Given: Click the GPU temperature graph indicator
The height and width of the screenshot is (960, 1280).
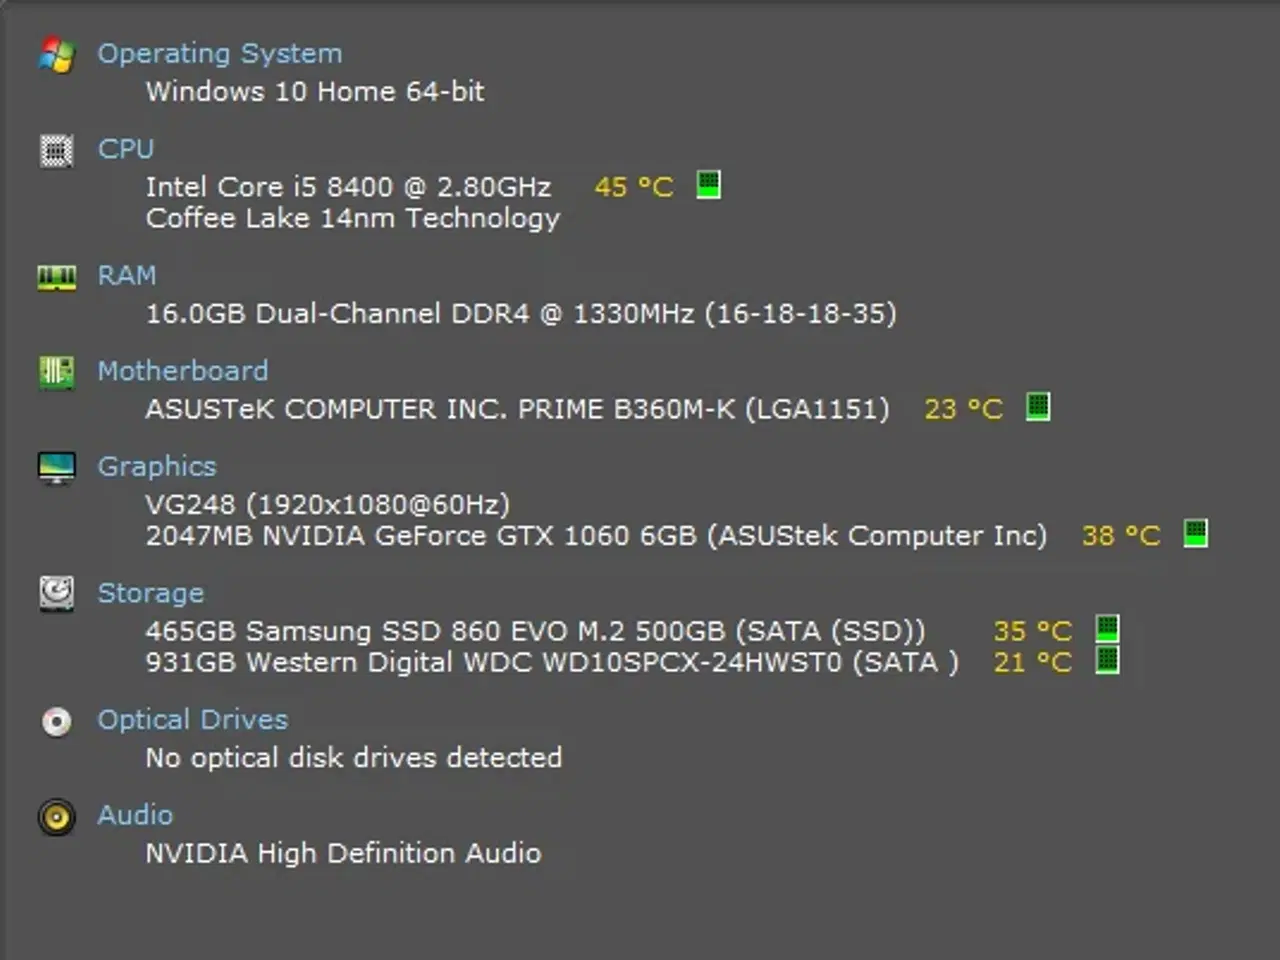Looking at the screenshot, I should (x=1196, y=535).
